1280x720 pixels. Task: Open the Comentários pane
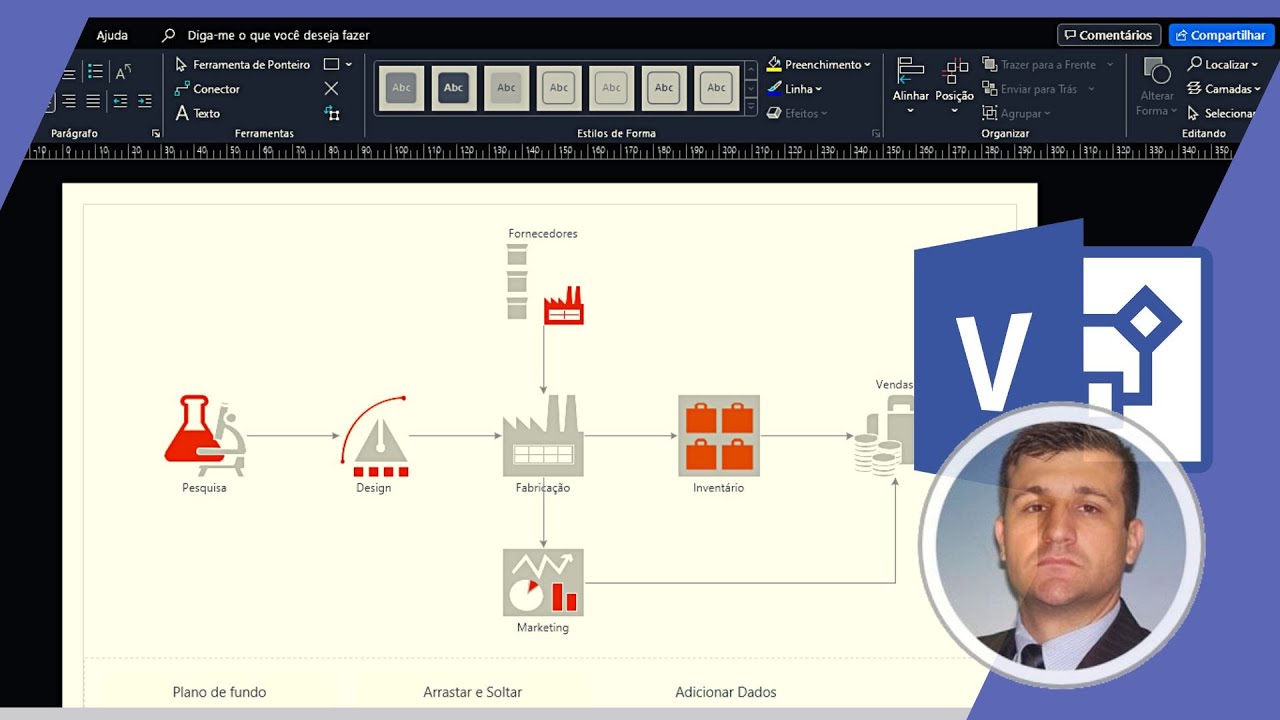click(1109, 35)
